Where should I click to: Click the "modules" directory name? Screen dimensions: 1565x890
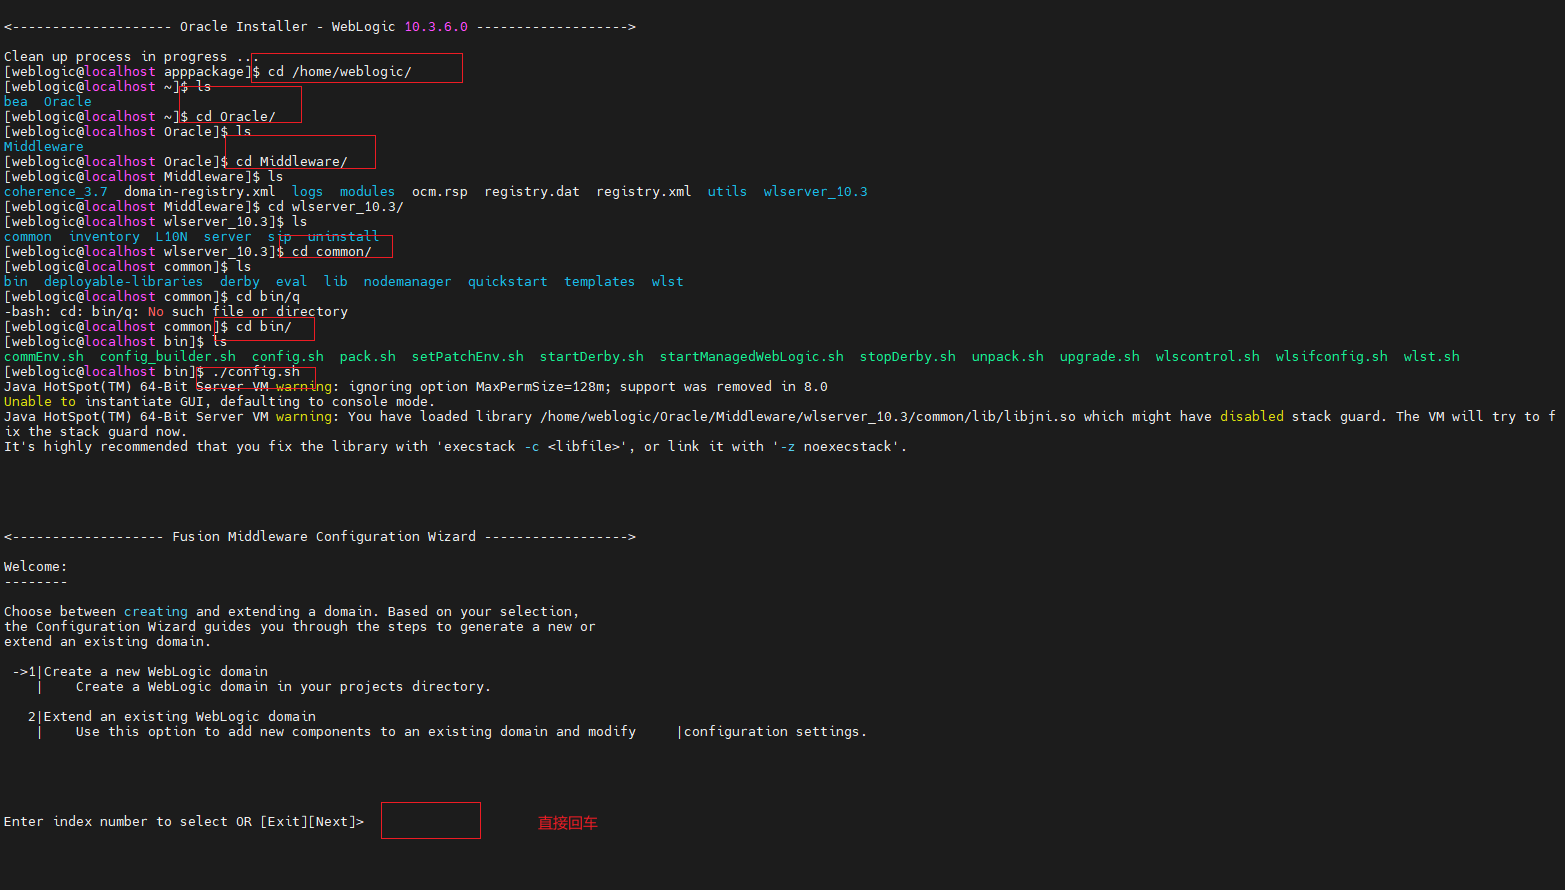368,192
